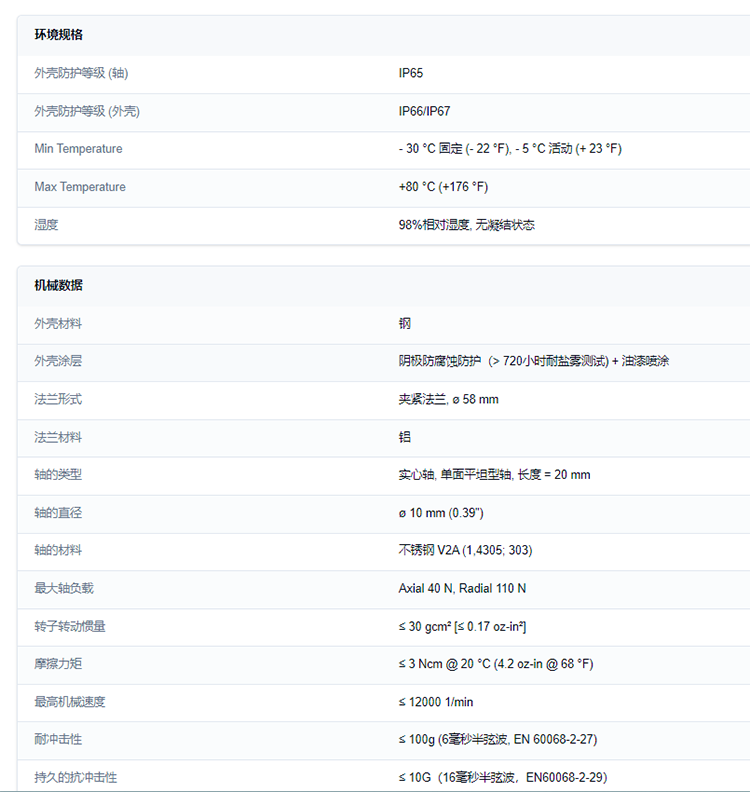Click the Min Temperature label
750x792 pixels.
point(78,148)
